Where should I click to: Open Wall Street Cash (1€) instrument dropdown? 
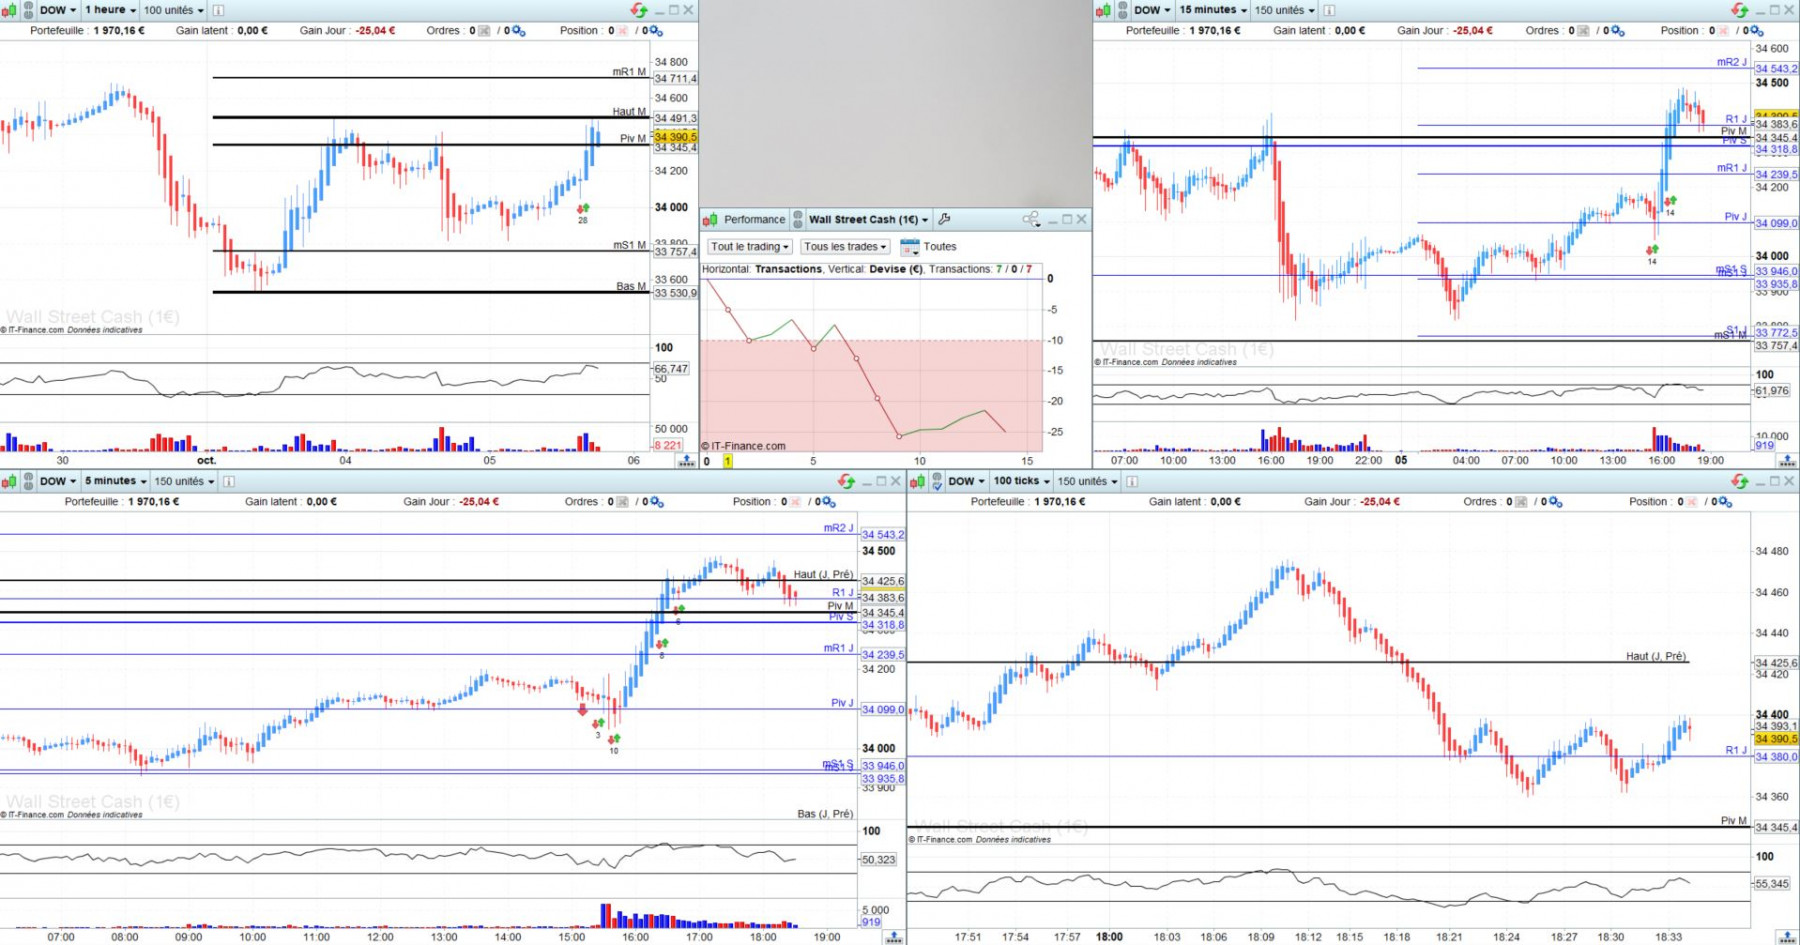(868, 219)
